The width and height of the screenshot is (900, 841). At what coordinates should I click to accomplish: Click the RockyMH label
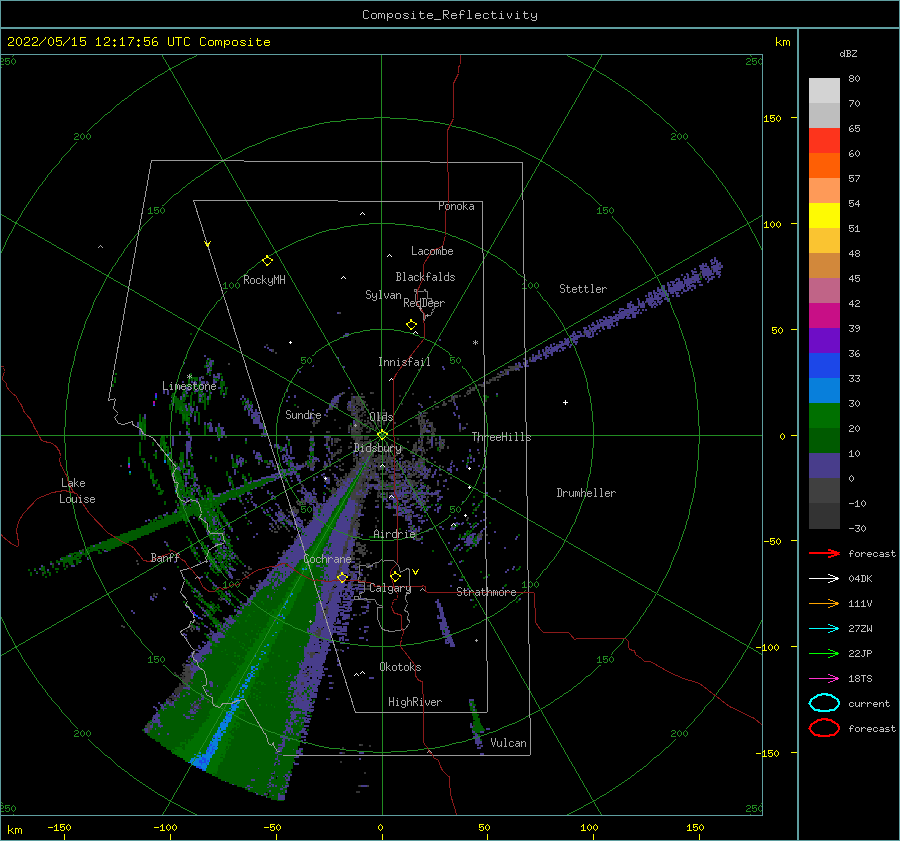[x=264, y=280]
